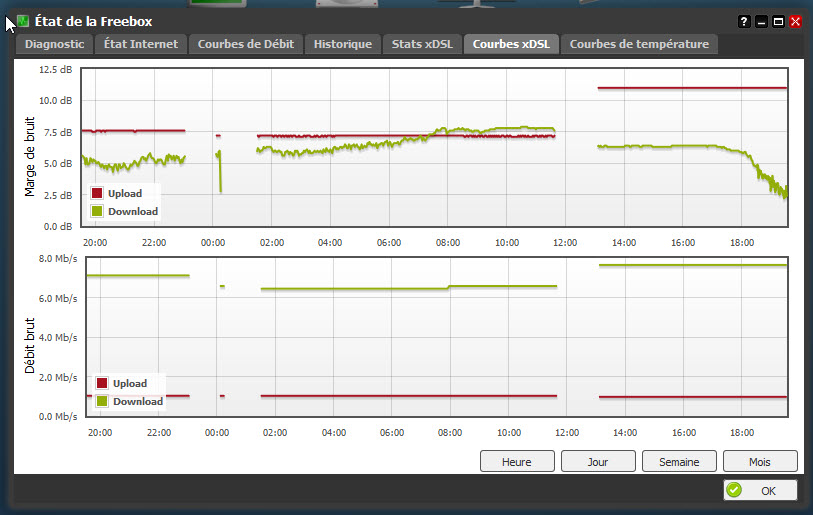813x515 pixels.
Task: Click red Upload swatch in Débit brut legend
Action: (x=102, y=383)
